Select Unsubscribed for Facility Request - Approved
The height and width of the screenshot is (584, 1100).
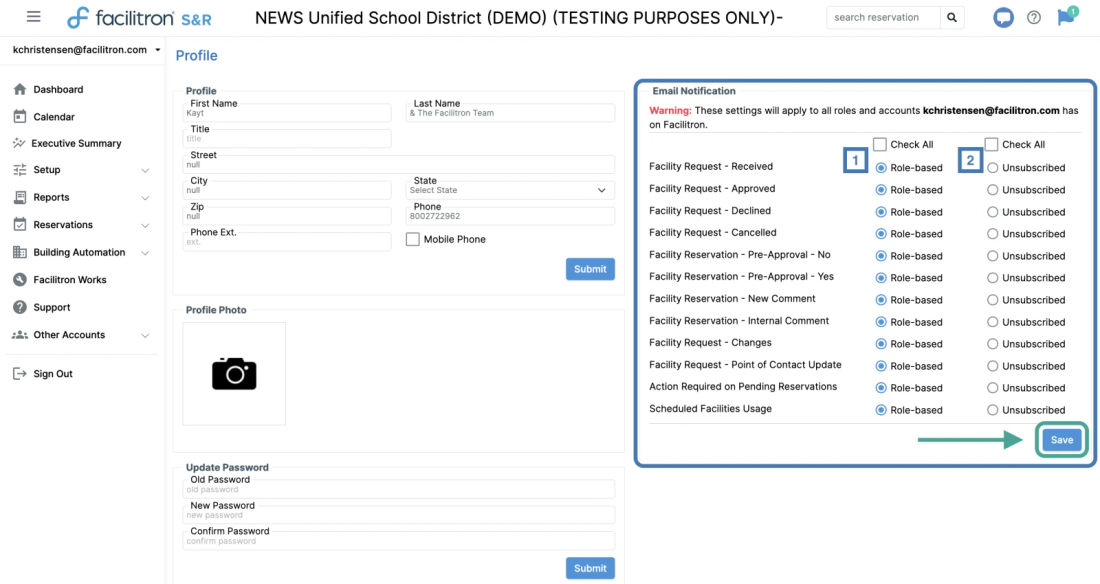(993, 190)
